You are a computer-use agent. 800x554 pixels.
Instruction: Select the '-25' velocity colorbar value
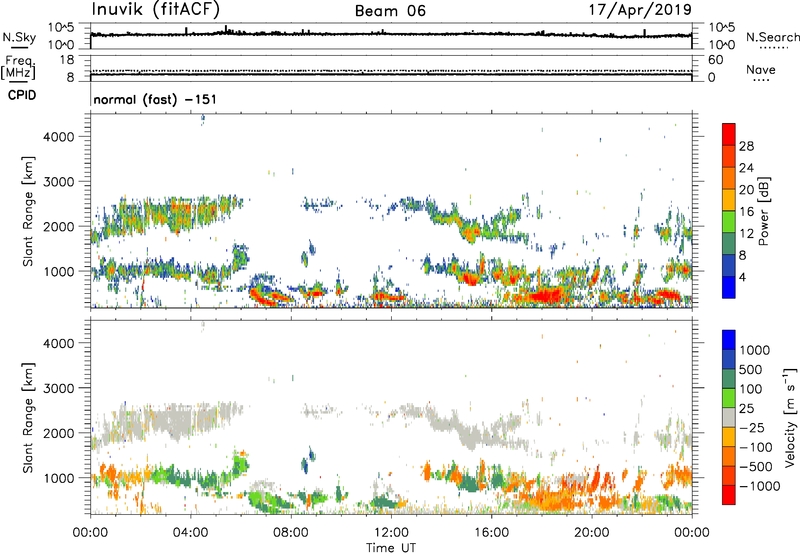click(x=751, y=428)
